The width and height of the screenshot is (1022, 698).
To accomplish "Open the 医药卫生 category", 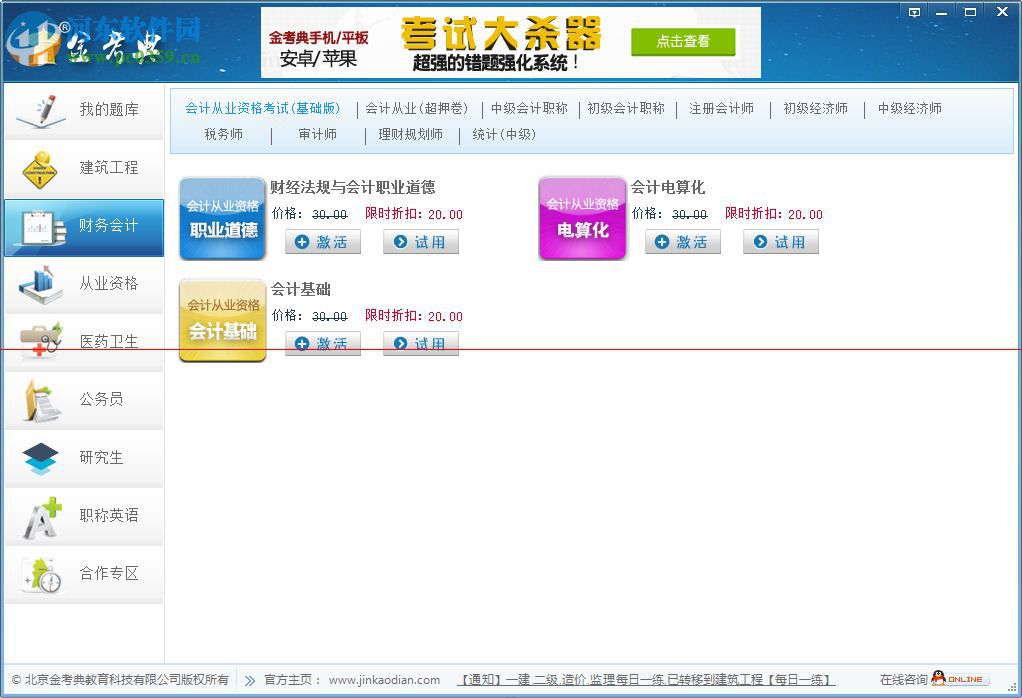I will click(83, 341).
